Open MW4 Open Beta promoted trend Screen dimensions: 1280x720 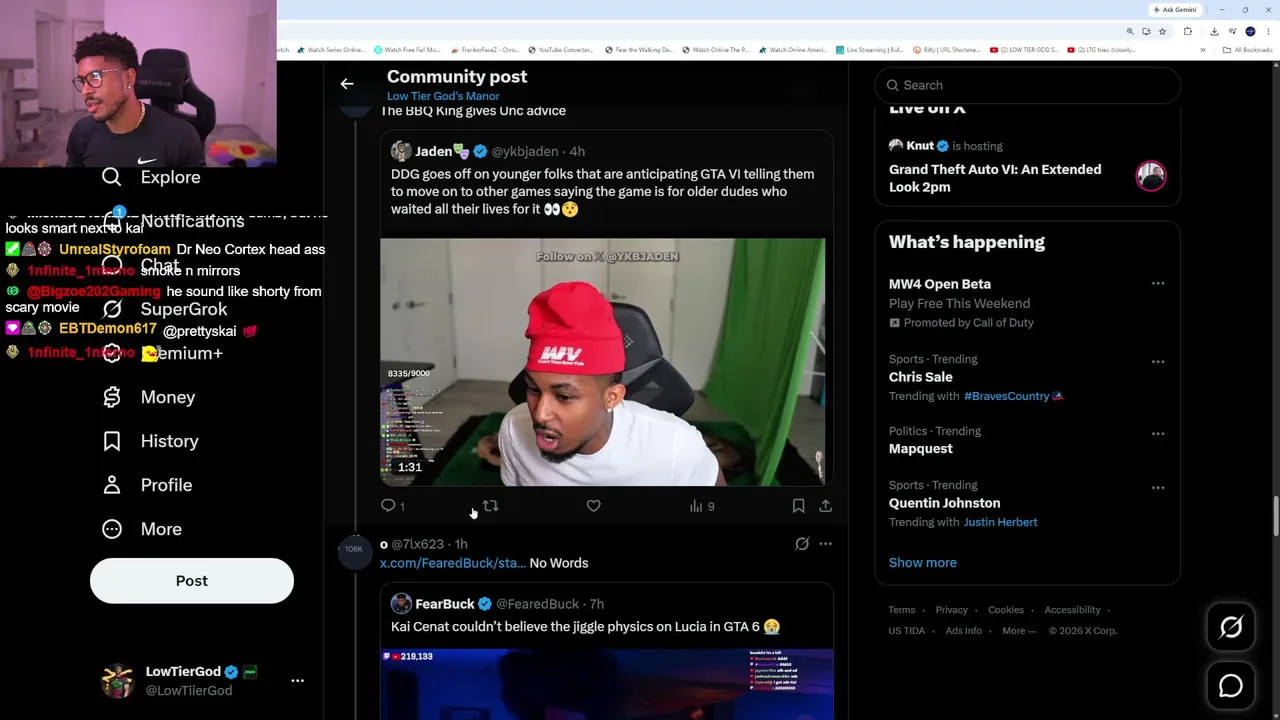click(940, 284)
